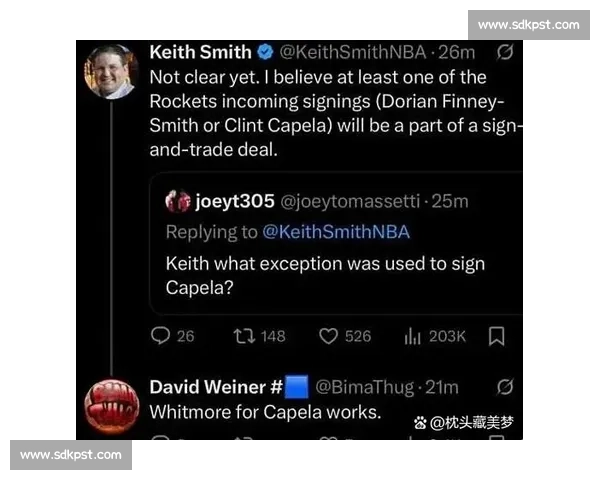Click the slashed-circle icon beside 26m
This screenshot has height=480, width=600.
tap(505, 52)
